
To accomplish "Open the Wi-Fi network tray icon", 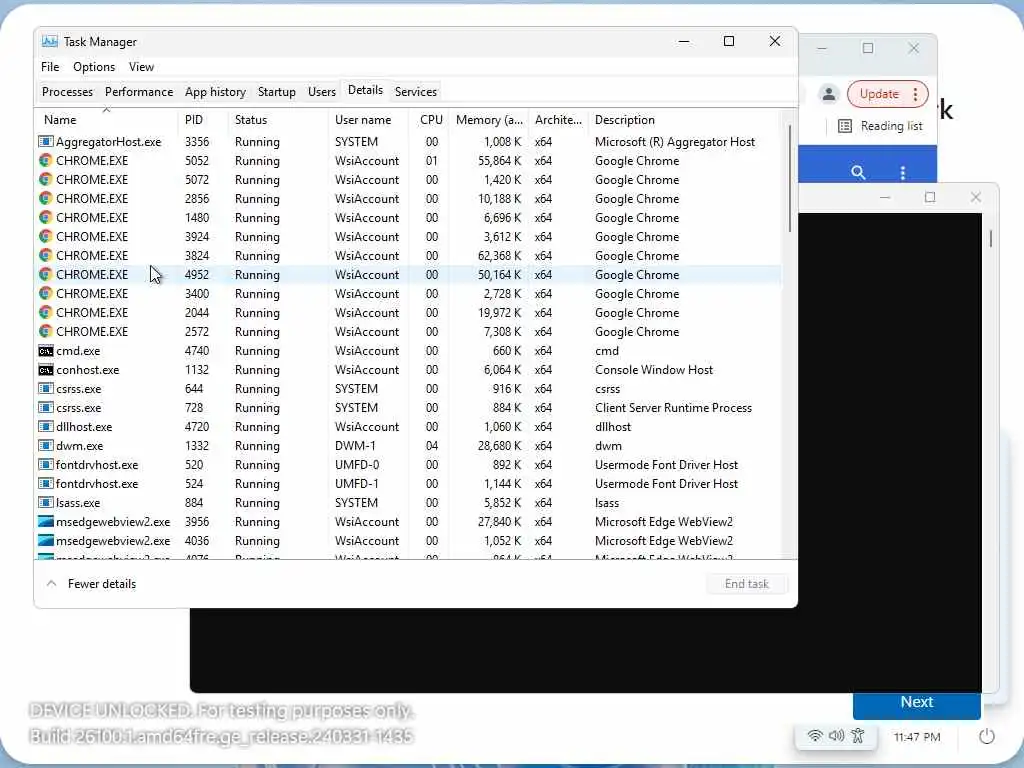I will point(814,736).
